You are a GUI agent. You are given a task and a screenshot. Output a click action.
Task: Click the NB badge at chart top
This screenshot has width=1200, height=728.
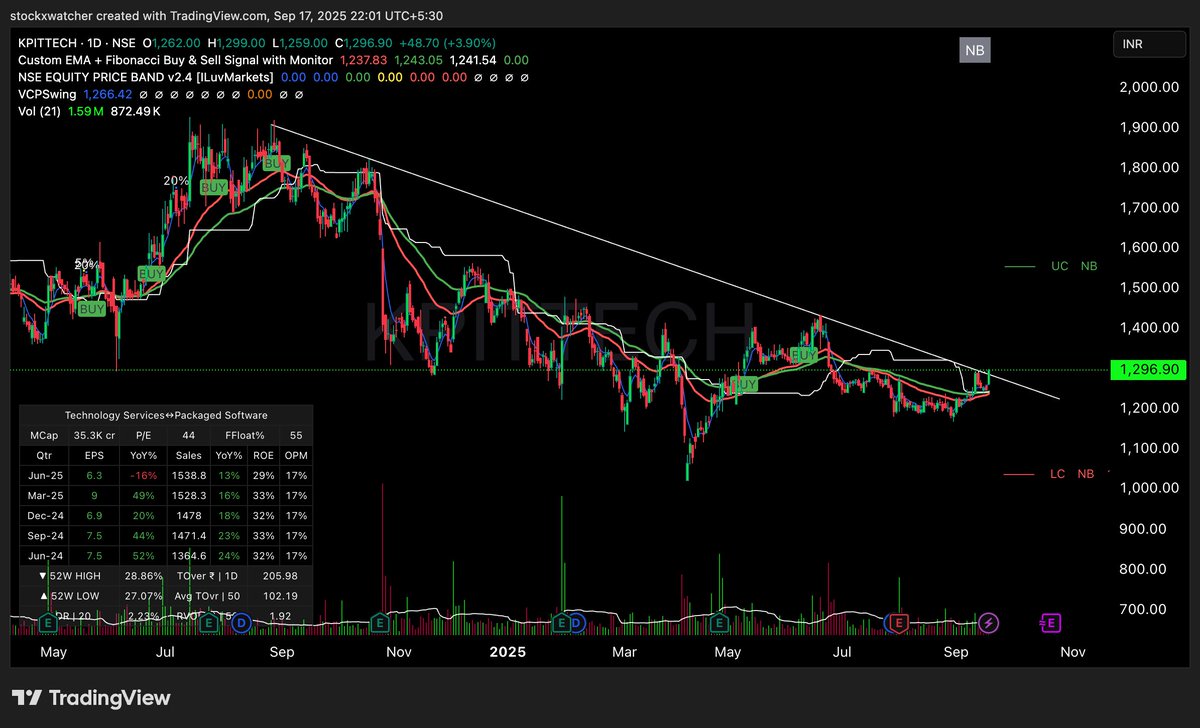click(973, 50)
